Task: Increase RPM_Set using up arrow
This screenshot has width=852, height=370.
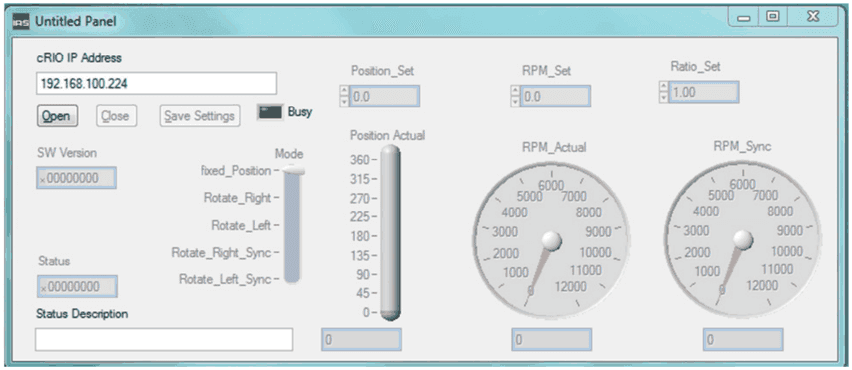Action: (x=515, y=91)
